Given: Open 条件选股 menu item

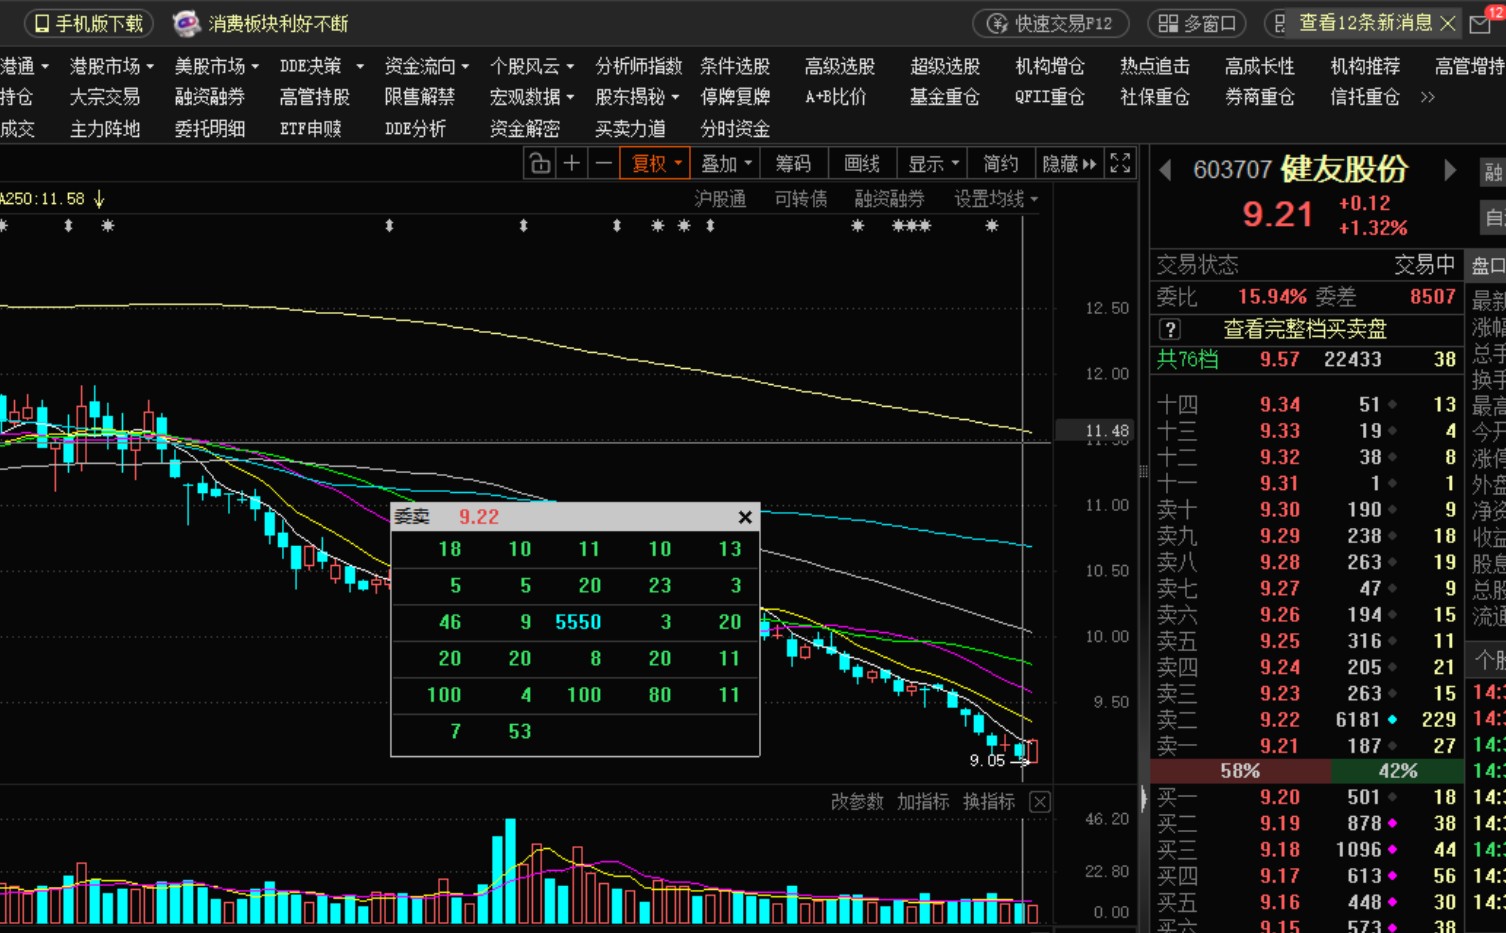Looking at the screenshot, I should click(x=735, y=66).
